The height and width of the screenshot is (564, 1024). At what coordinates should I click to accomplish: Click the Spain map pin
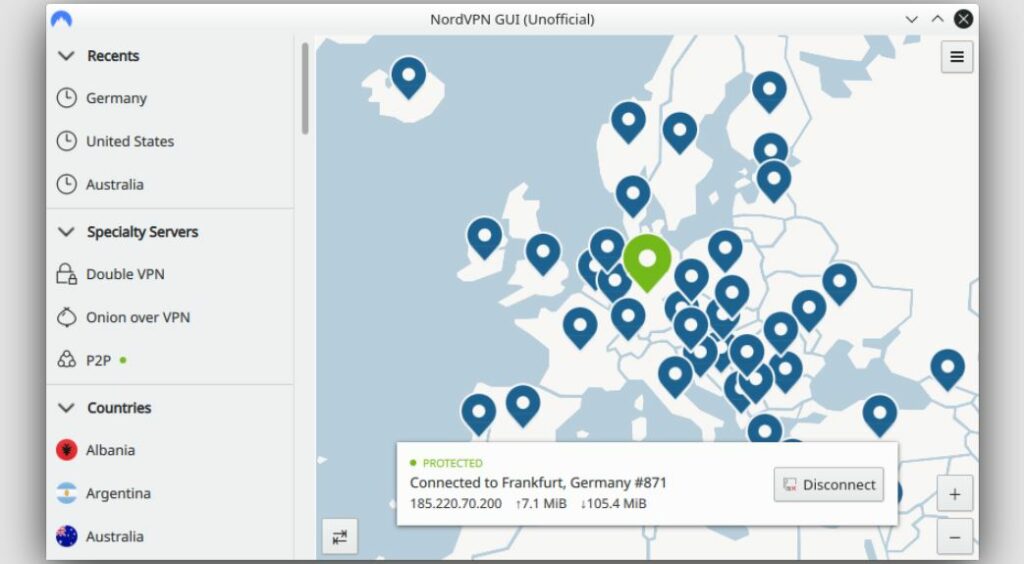coord(523,406)
